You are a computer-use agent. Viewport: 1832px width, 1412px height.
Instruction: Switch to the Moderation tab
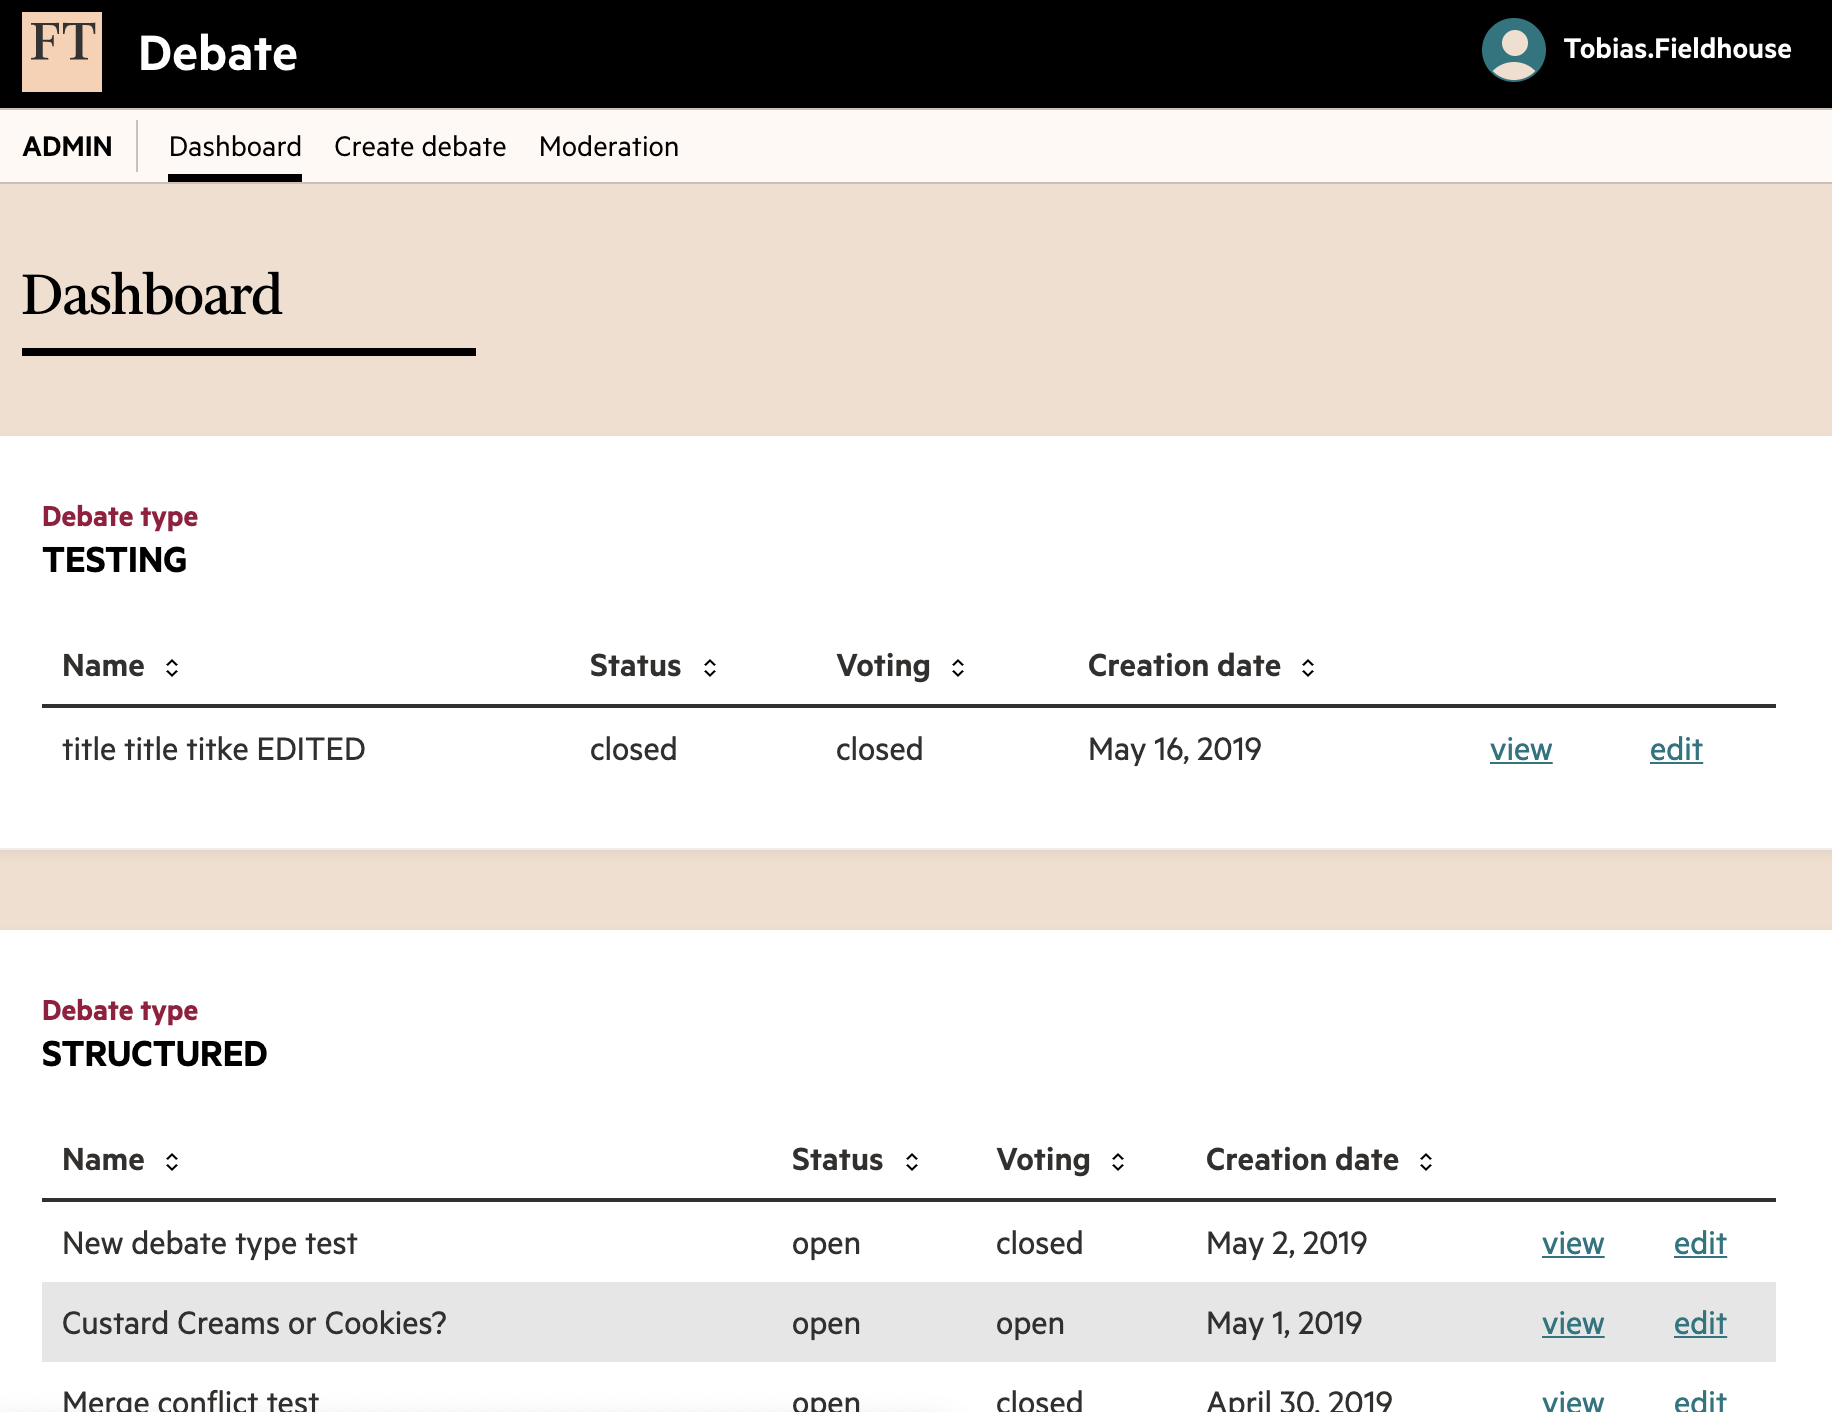pos(608,147)
